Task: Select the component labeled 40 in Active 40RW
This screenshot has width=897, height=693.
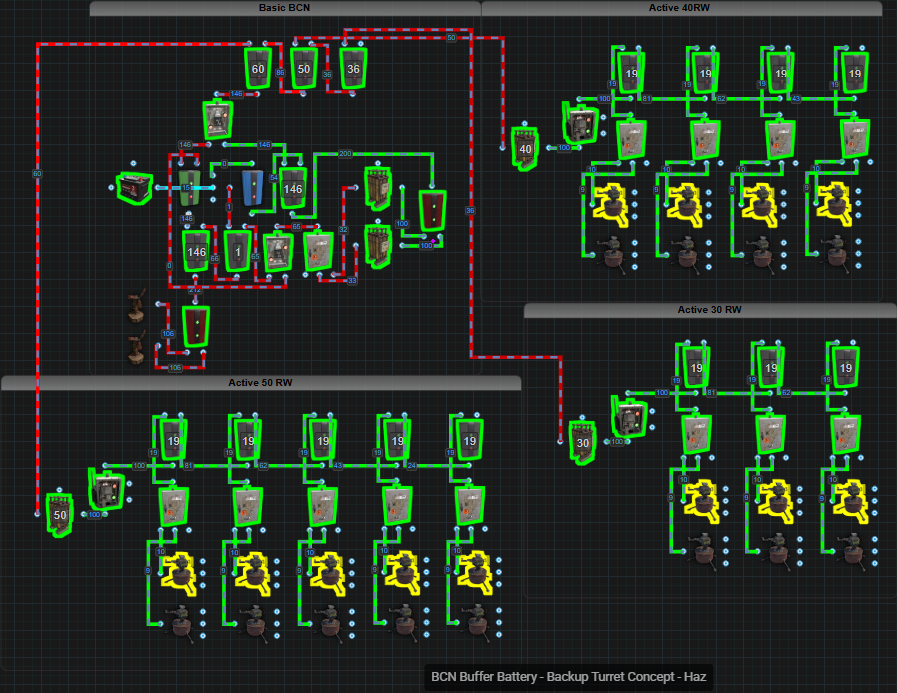Action: pyautogui.click(x=525, y=149)
